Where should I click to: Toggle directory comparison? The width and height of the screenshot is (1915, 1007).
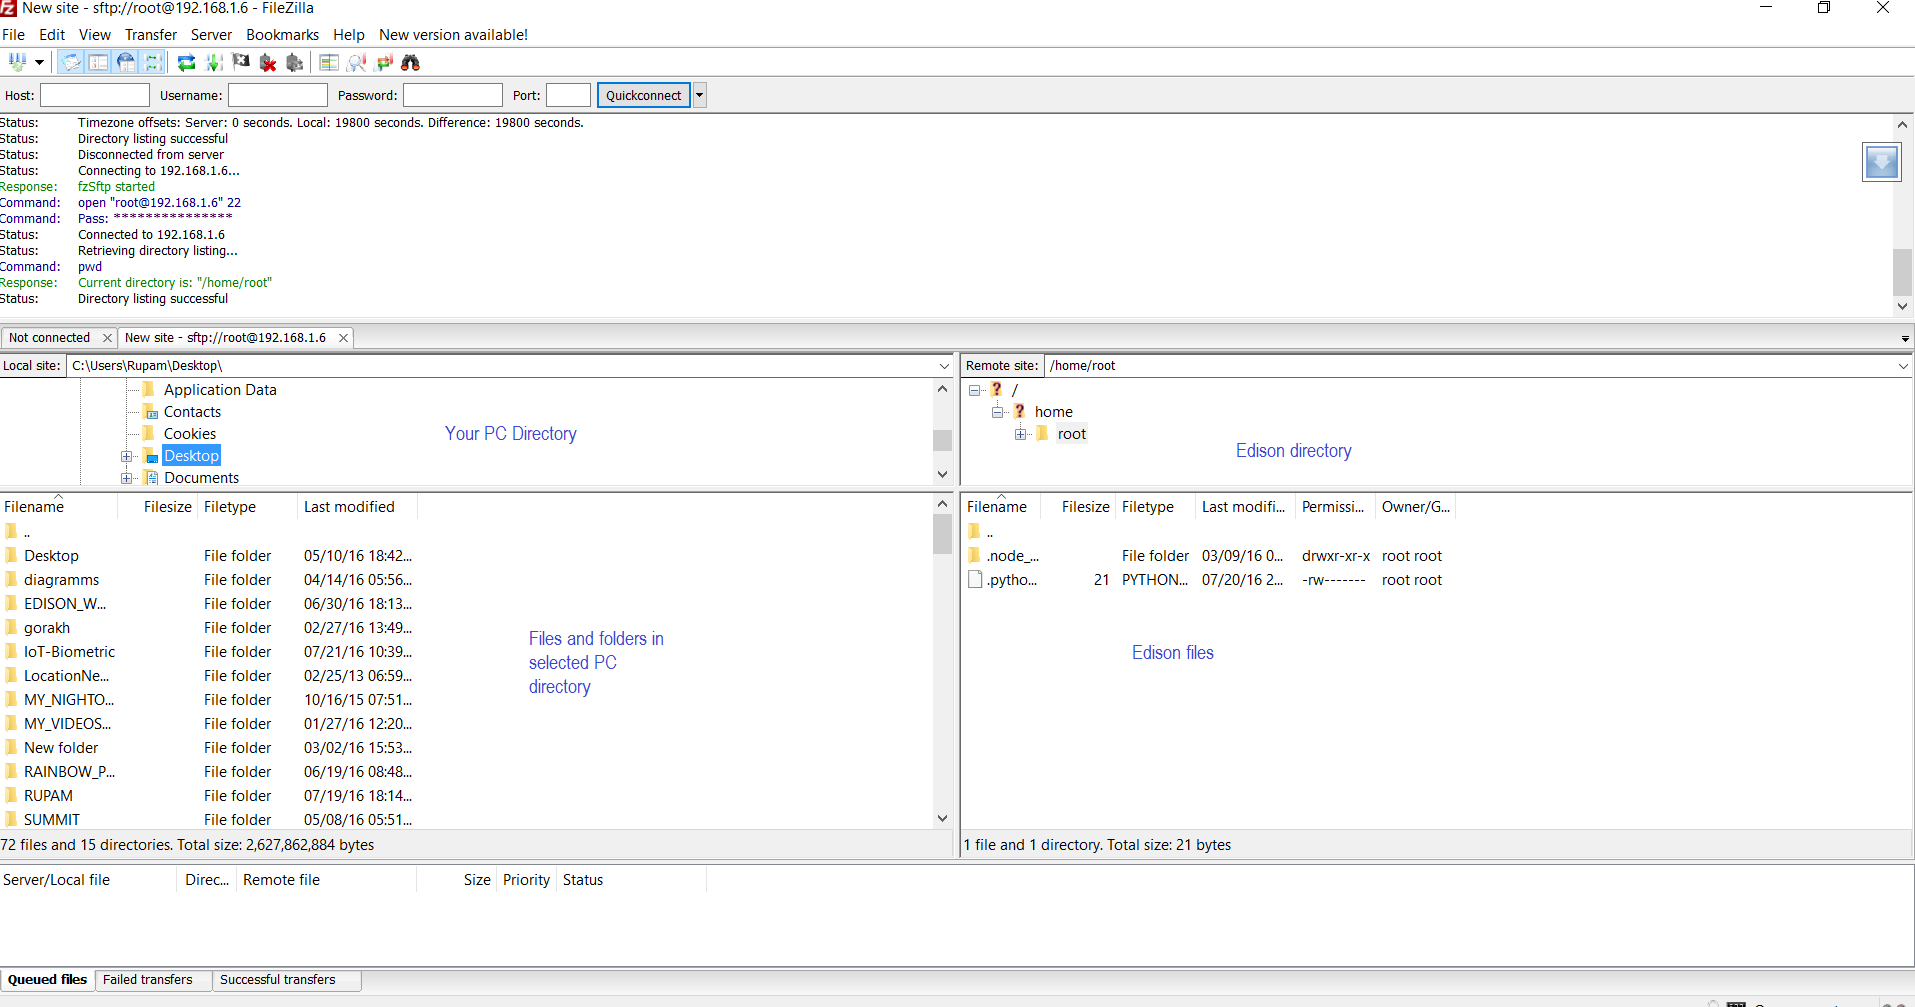pos(356,62)
